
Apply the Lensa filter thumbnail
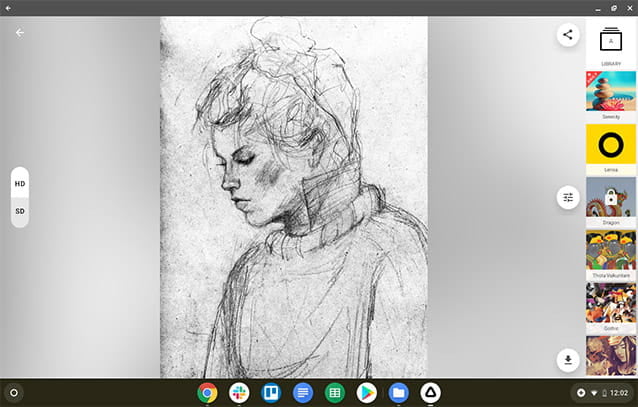point(611,144)
